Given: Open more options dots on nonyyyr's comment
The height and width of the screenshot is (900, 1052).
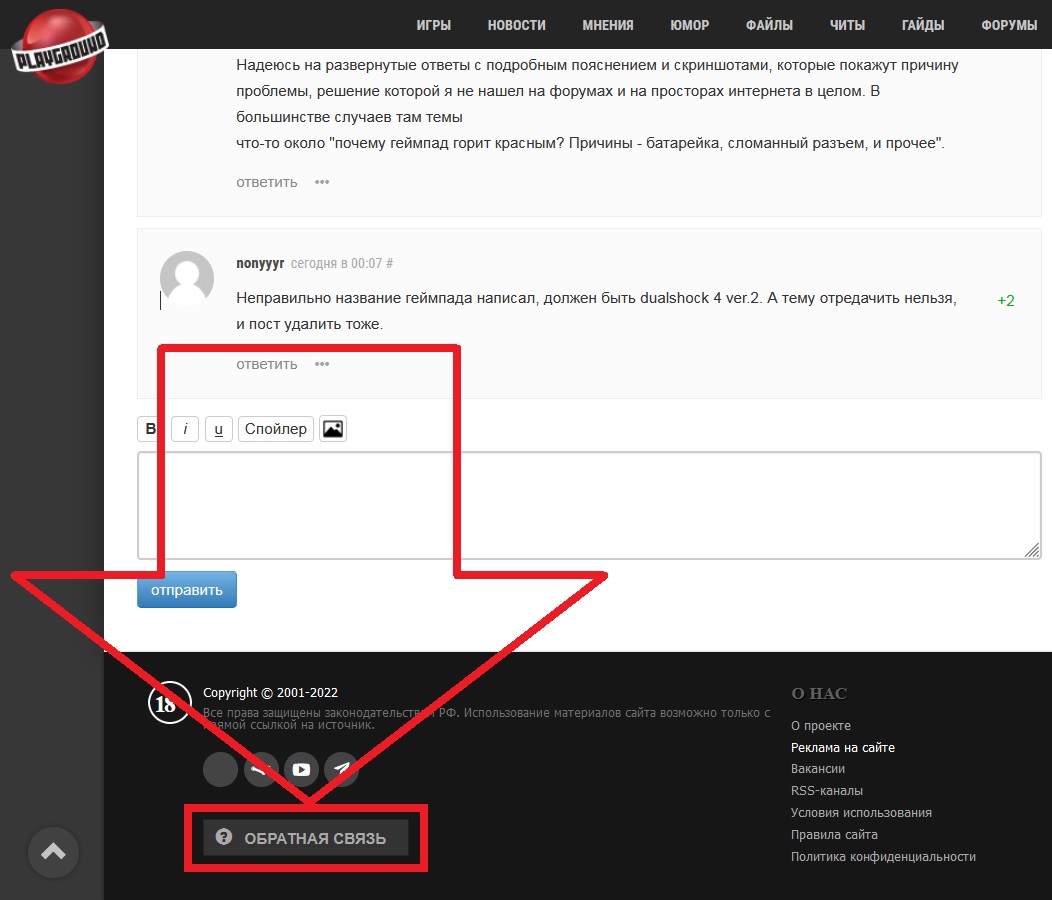Looking at the screenshot, I should click(322, 364).
